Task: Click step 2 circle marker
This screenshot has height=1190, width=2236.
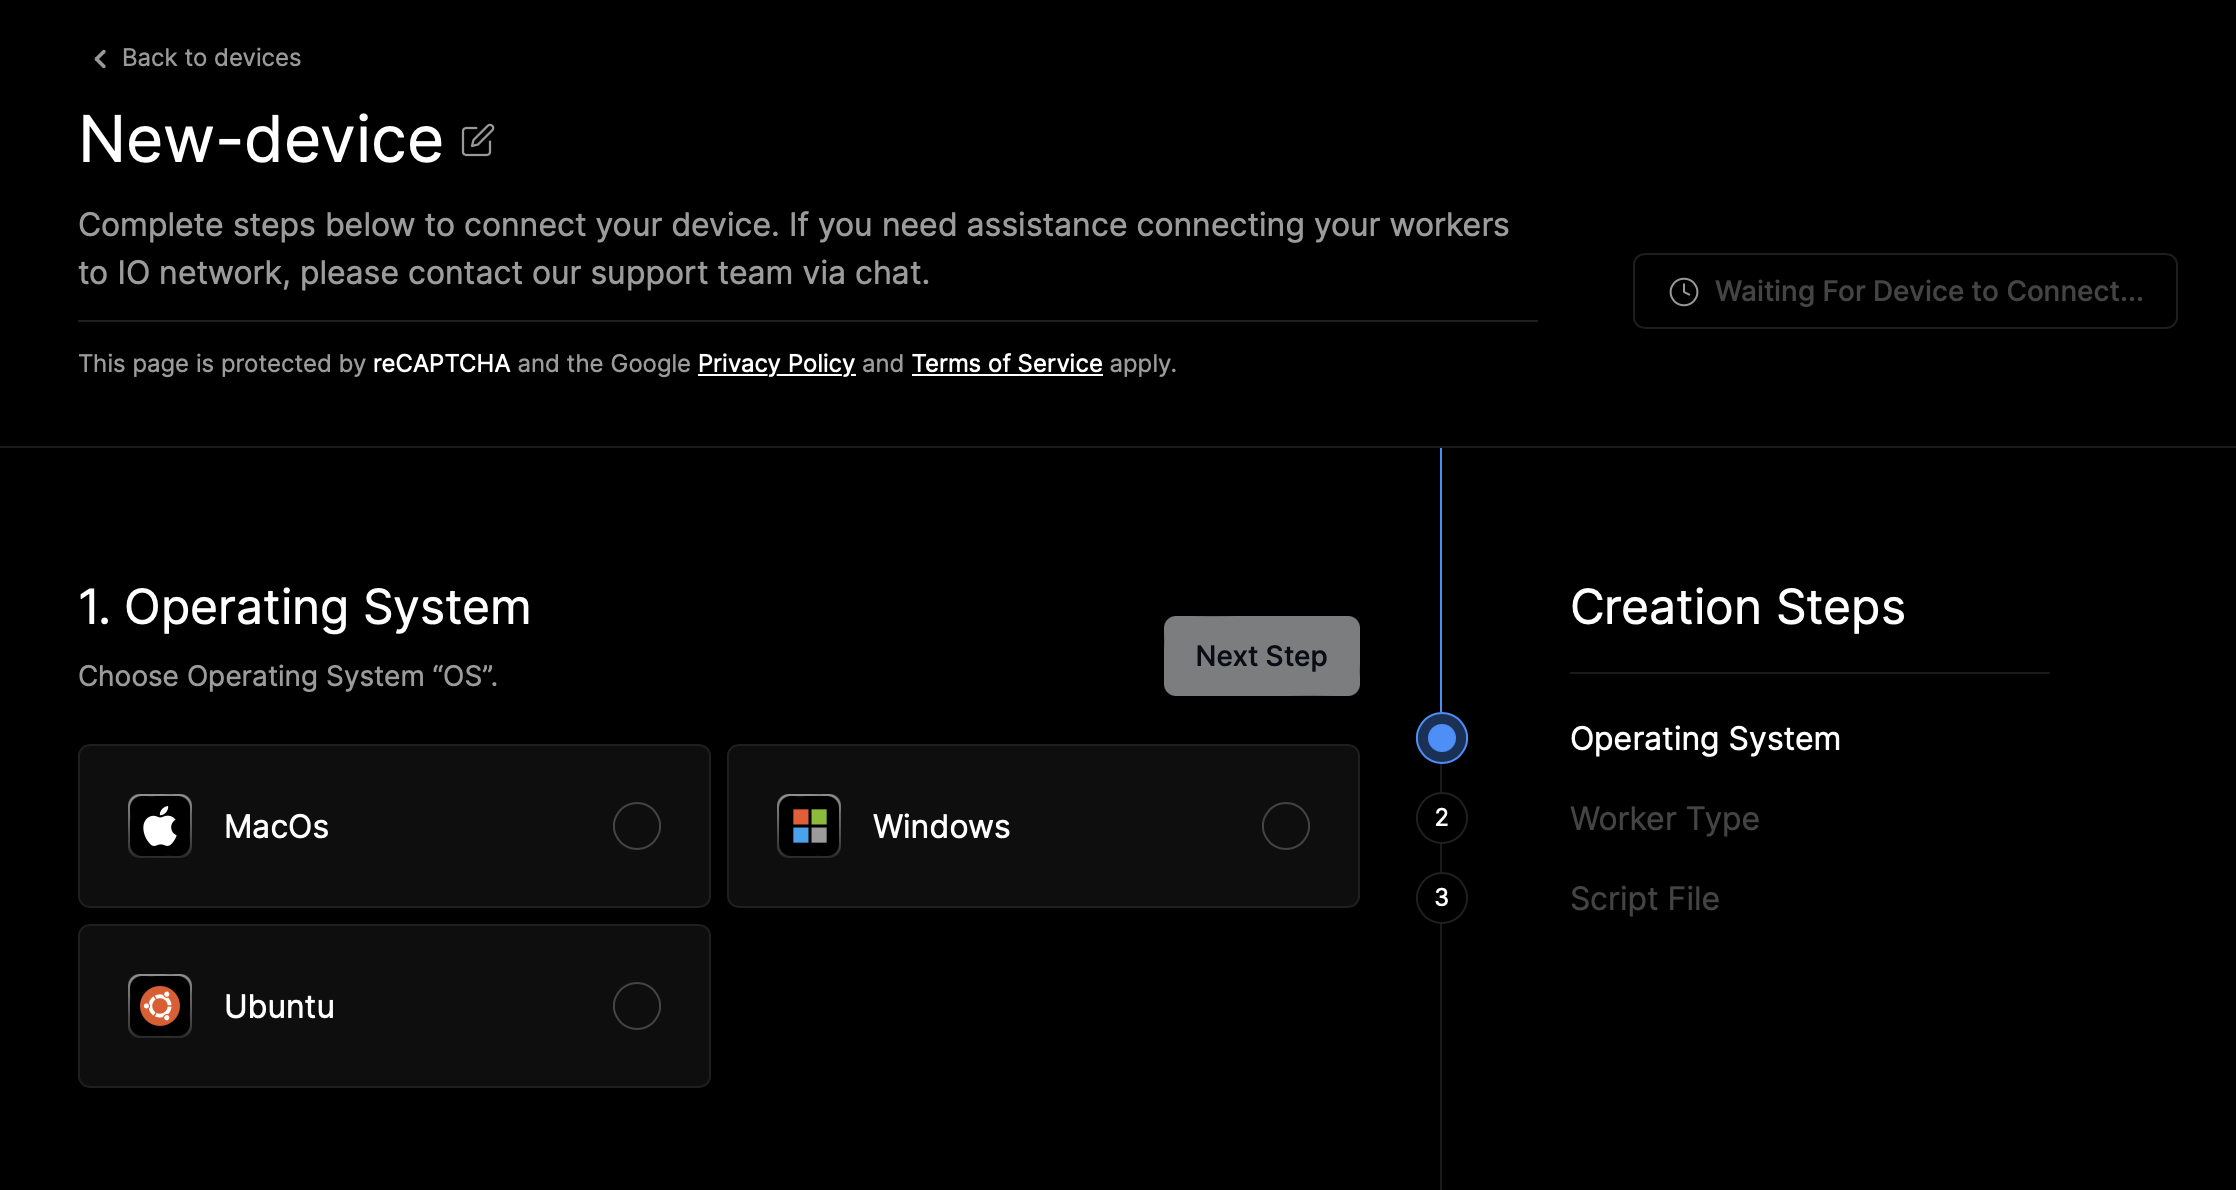Action: (x=1442, y=818)
